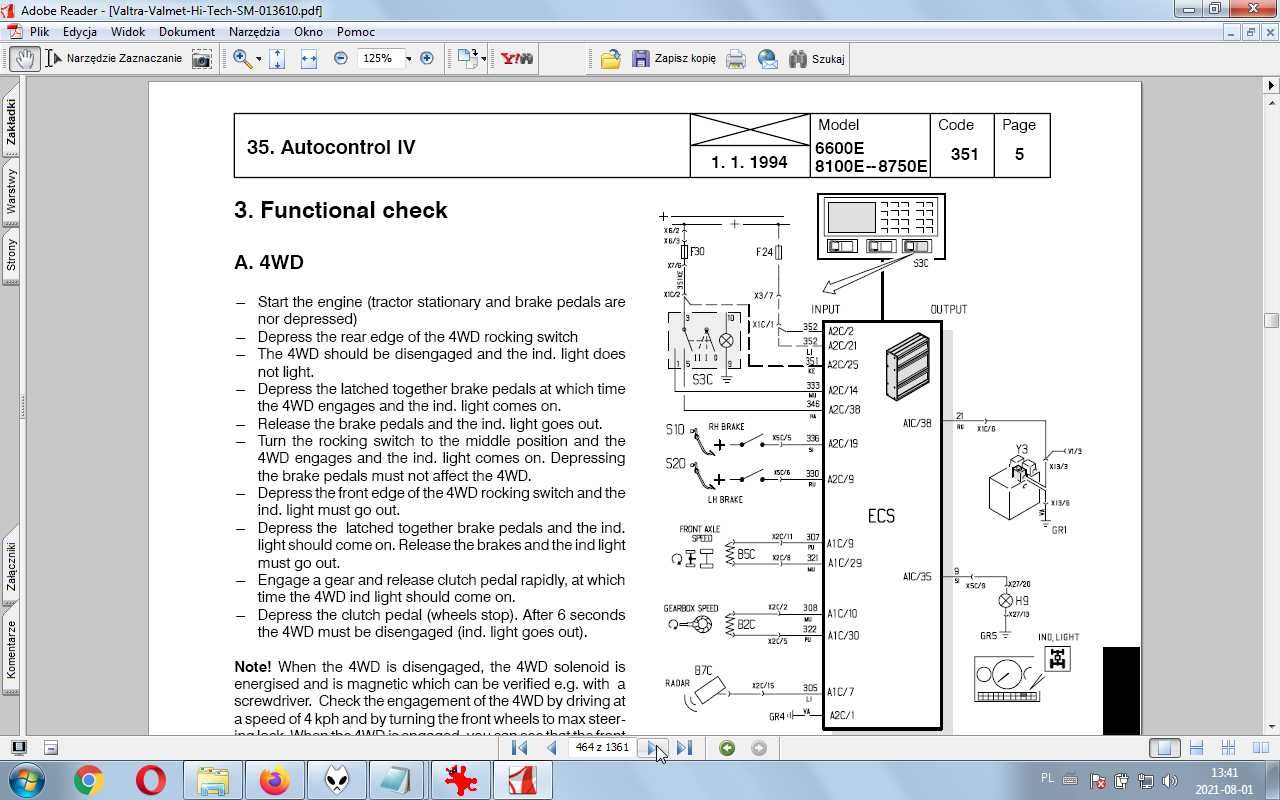Viewport: 1280px width, 800px height.
Task: Open the Załączniki side panel tab
Action: [11, 567]
